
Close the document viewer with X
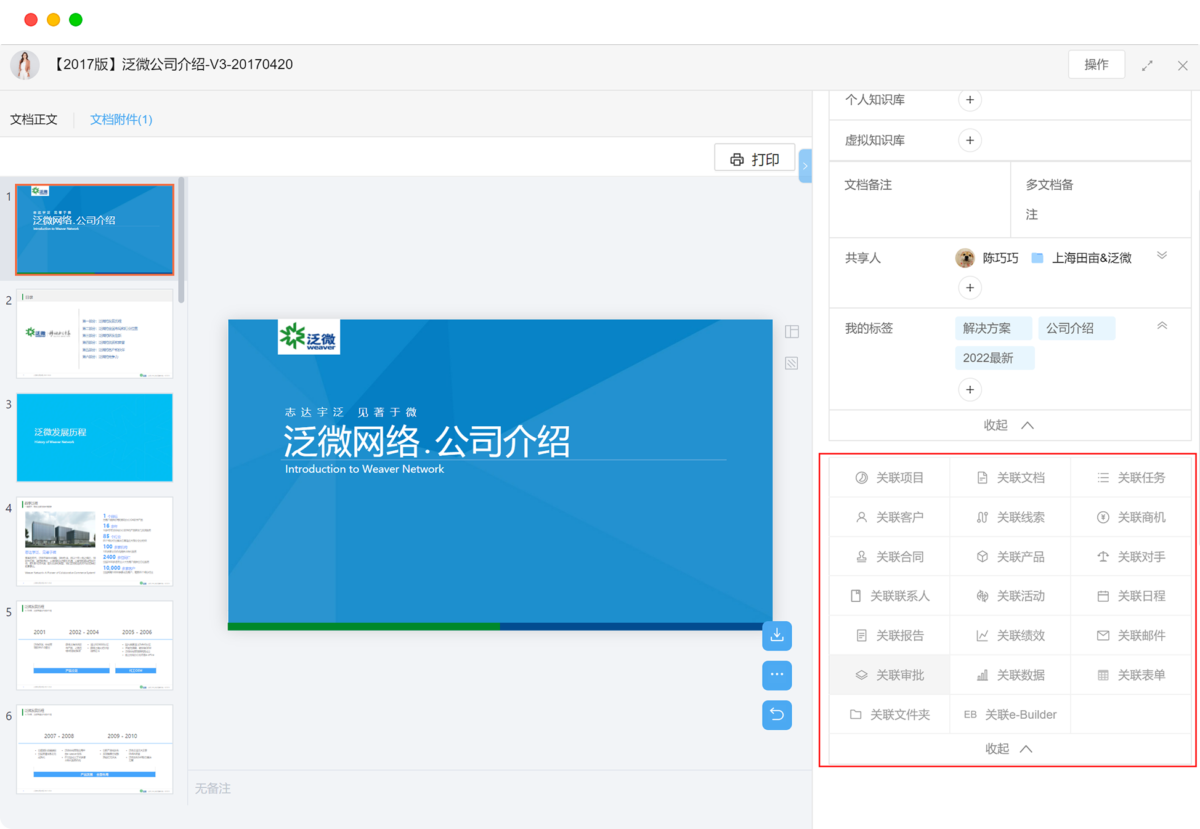click(x=1183, y=65)
